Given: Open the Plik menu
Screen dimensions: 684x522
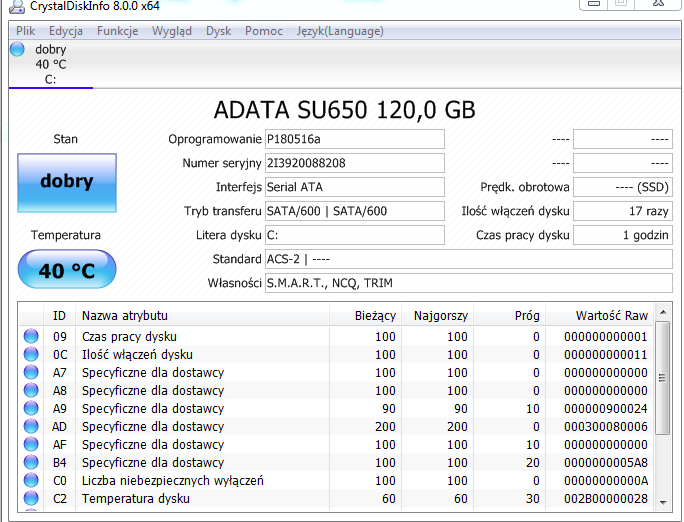Looking at the screenshot, I should pos(25,31).
